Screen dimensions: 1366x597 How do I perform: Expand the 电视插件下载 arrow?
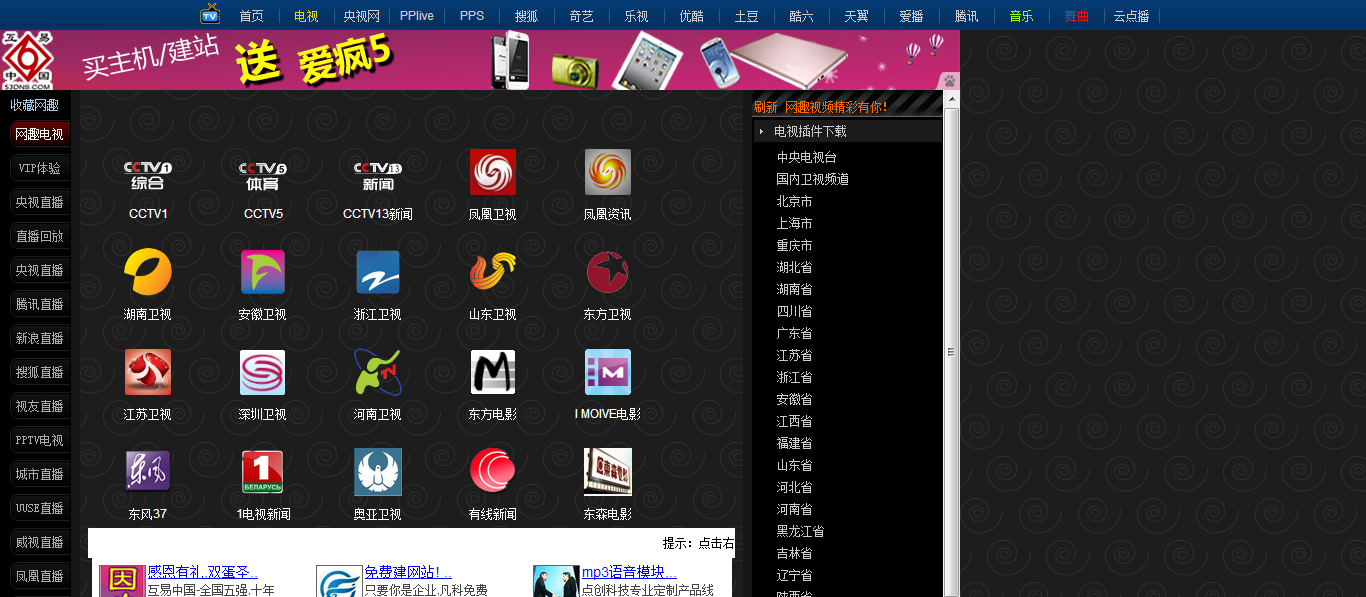pyautogui.click(x=762, y=131)
